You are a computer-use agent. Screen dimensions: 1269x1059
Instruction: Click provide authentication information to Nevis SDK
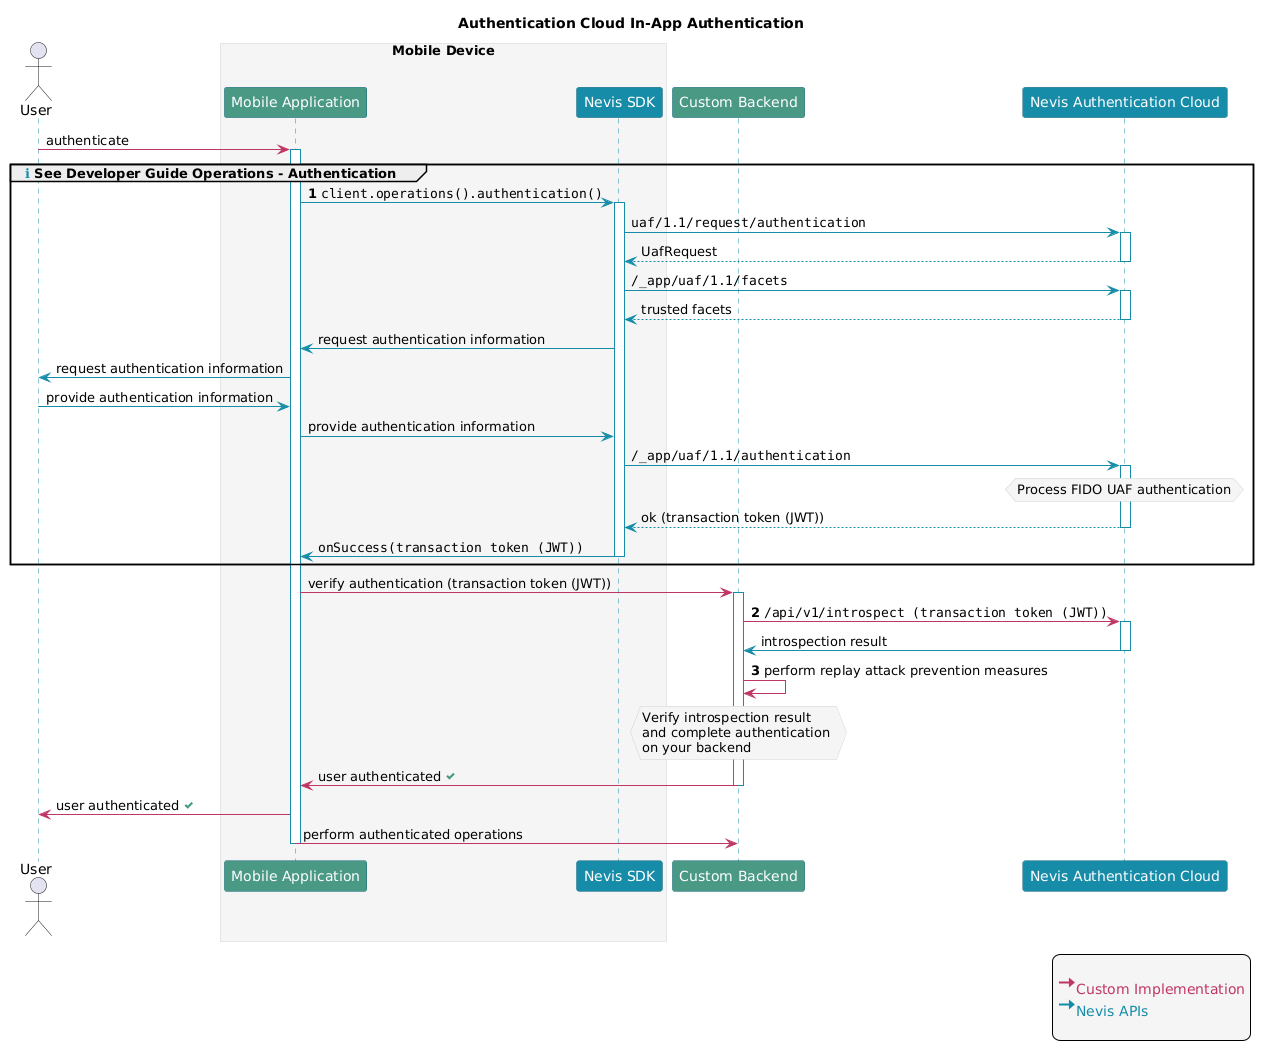pyautogui.click(x=421, y=427)
